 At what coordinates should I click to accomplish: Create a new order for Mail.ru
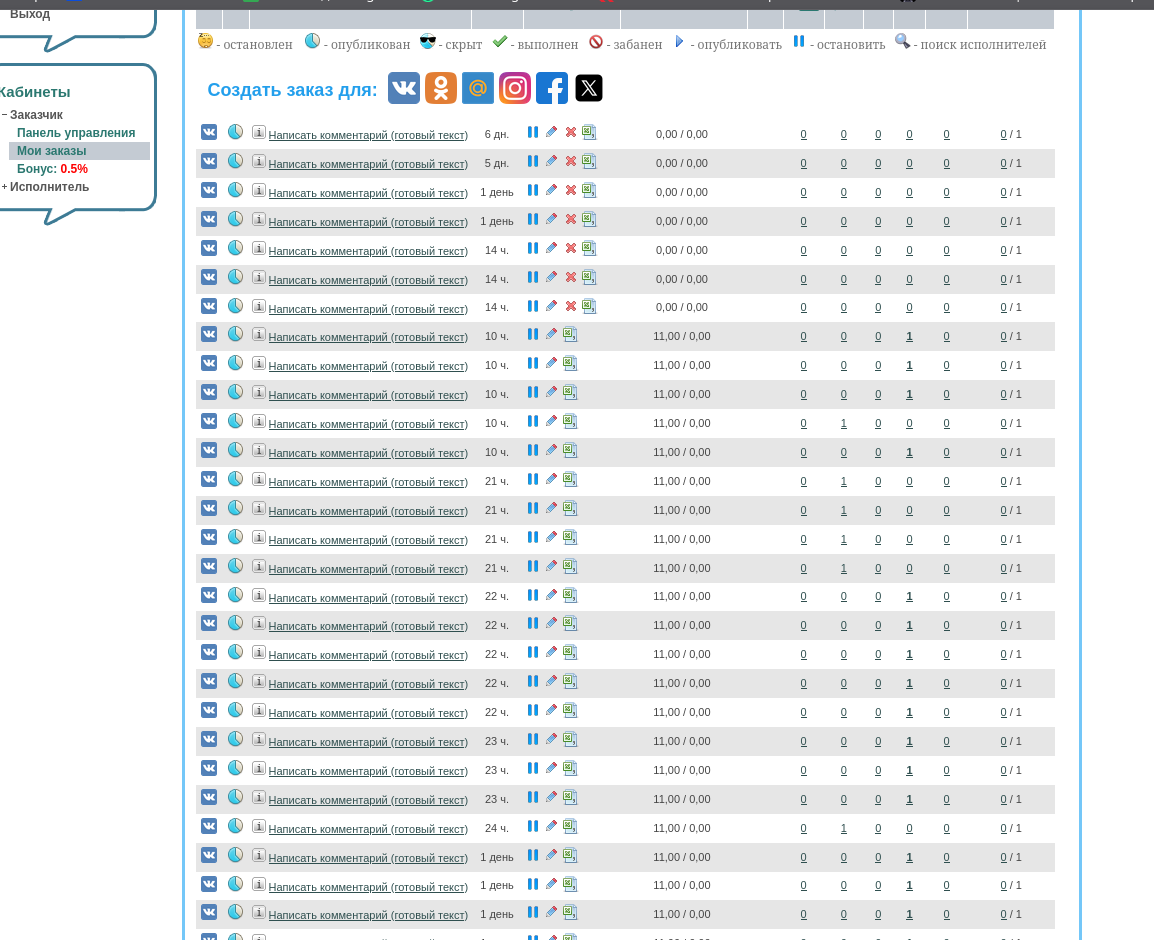pyautogui.click(x=478, y=88)
